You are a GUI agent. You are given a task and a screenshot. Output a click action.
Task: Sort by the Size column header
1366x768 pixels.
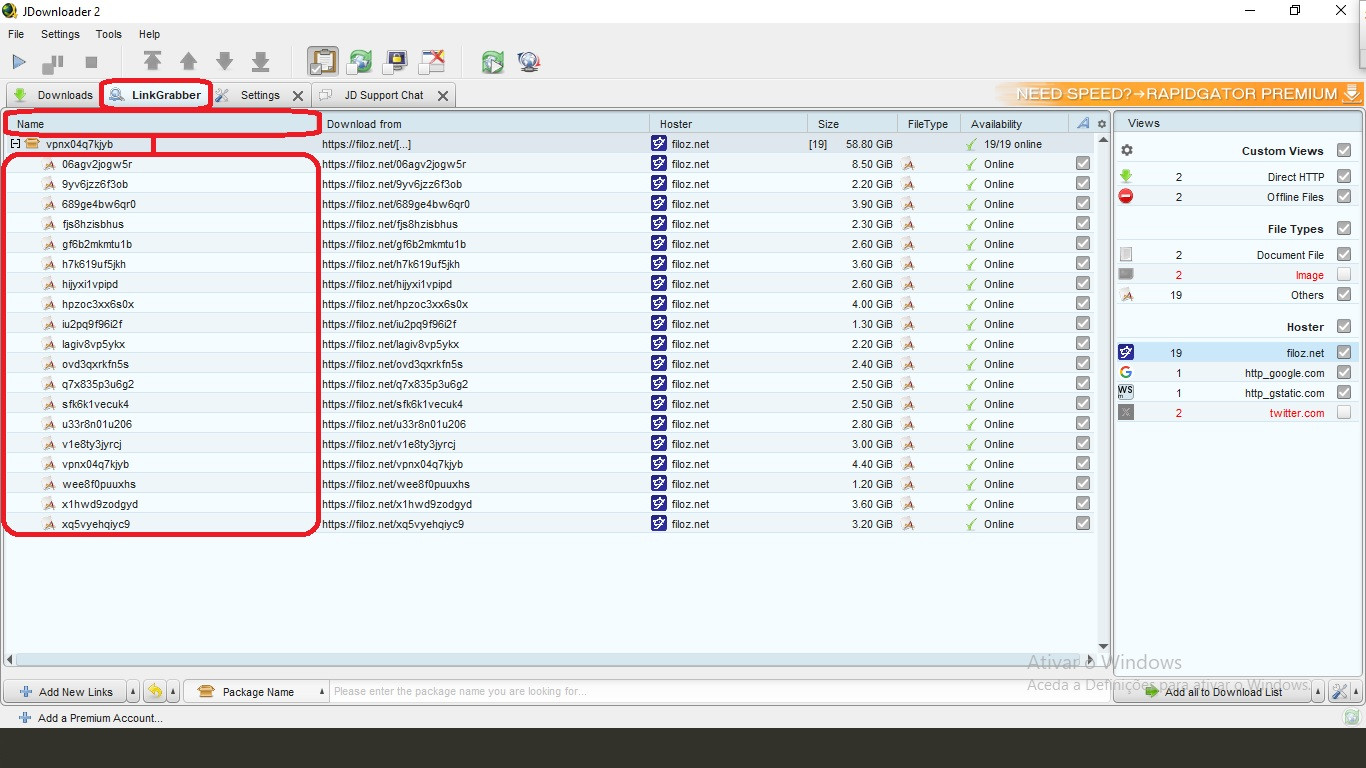(x=852, y=124)
